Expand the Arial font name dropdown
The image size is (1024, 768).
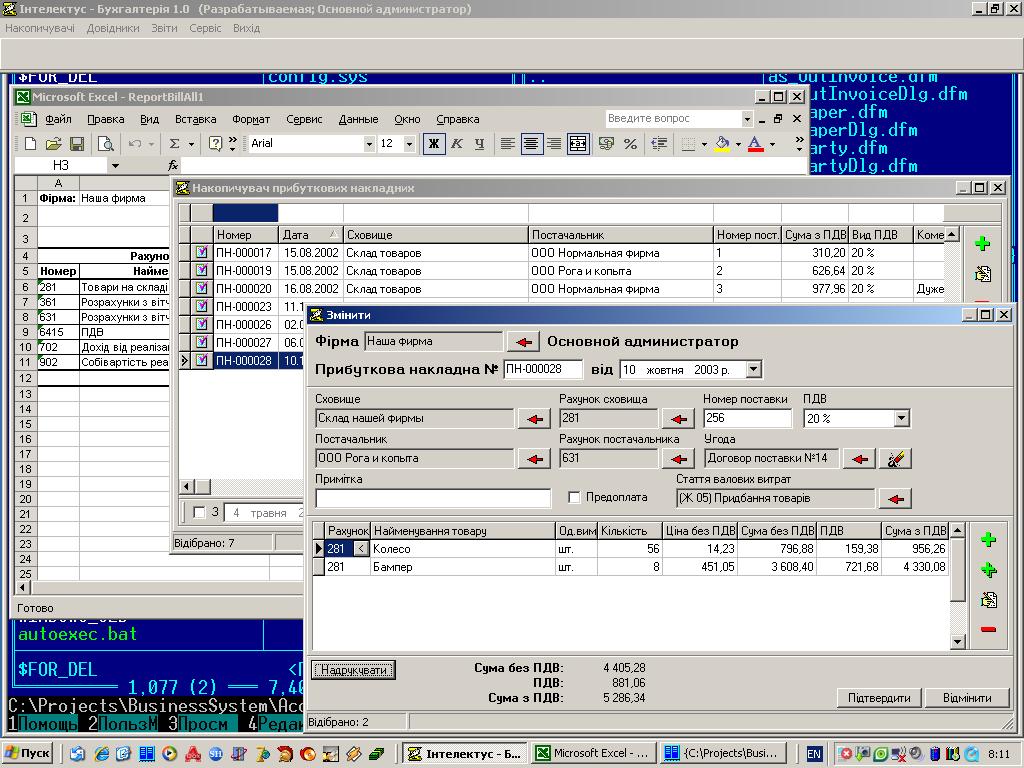click(x=368, y=144)
